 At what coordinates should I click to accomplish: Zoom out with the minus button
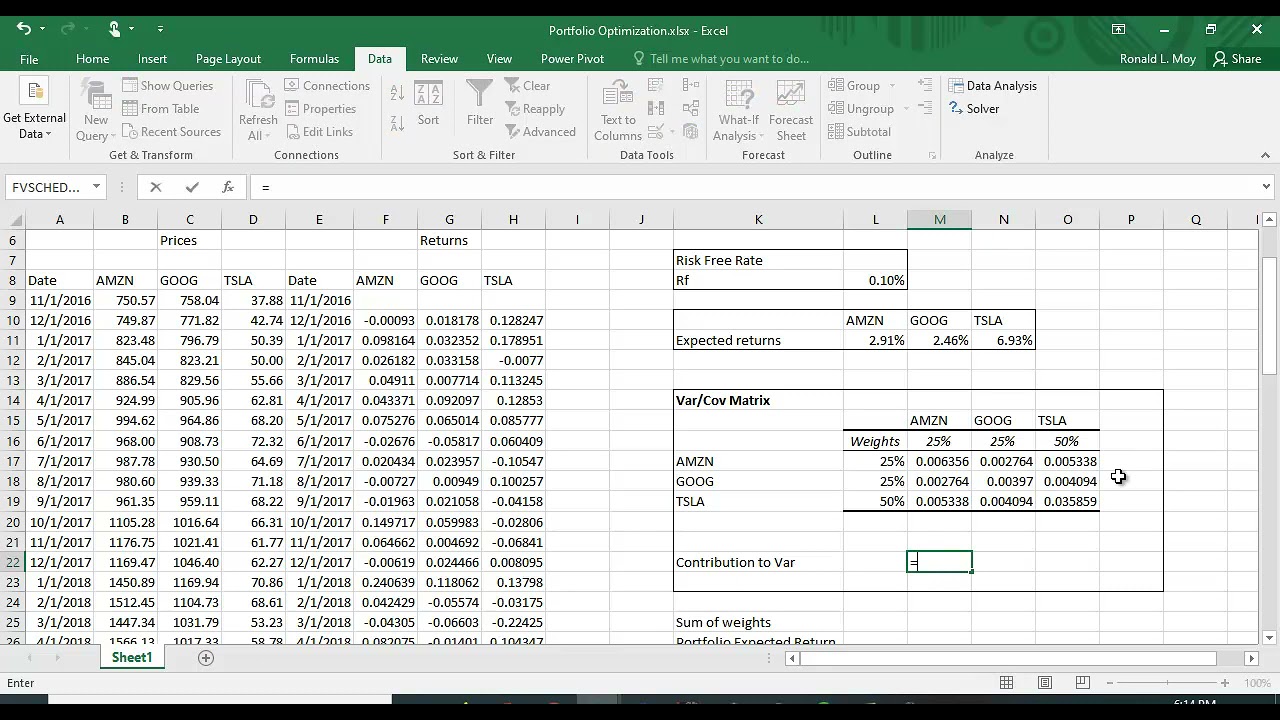(x=1110, y=683)
